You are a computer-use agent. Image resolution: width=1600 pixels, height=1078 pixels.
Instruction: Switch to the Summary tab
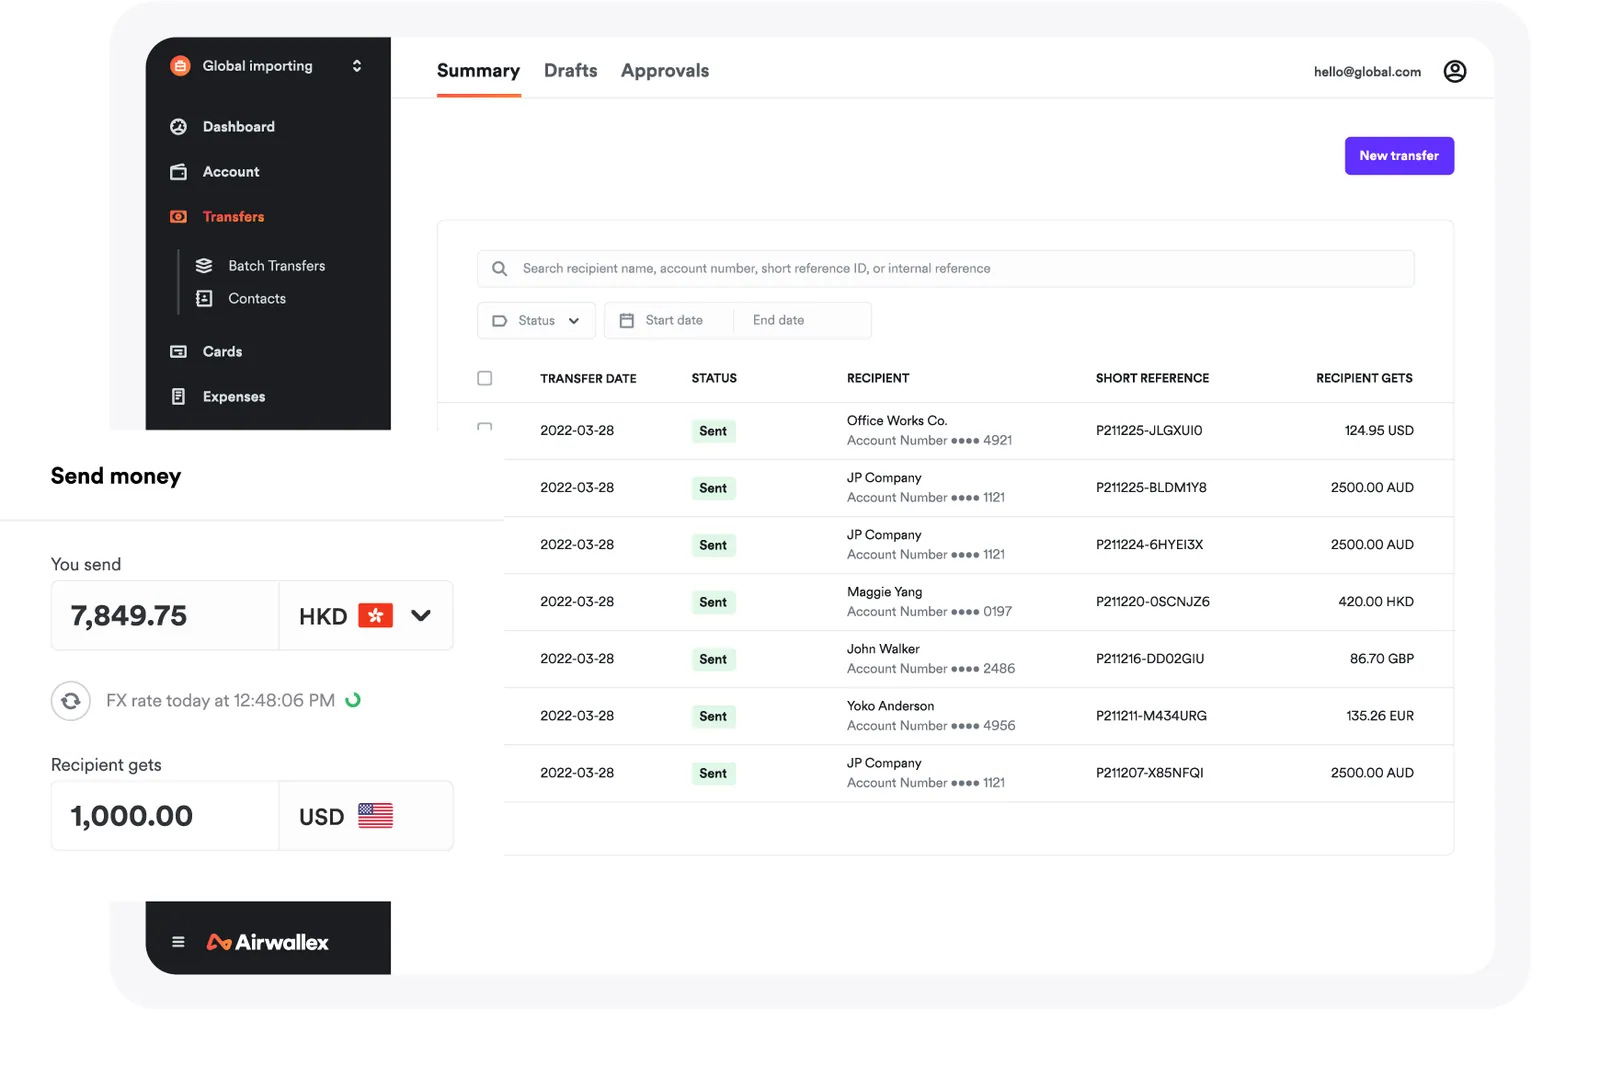click(478, 71)
